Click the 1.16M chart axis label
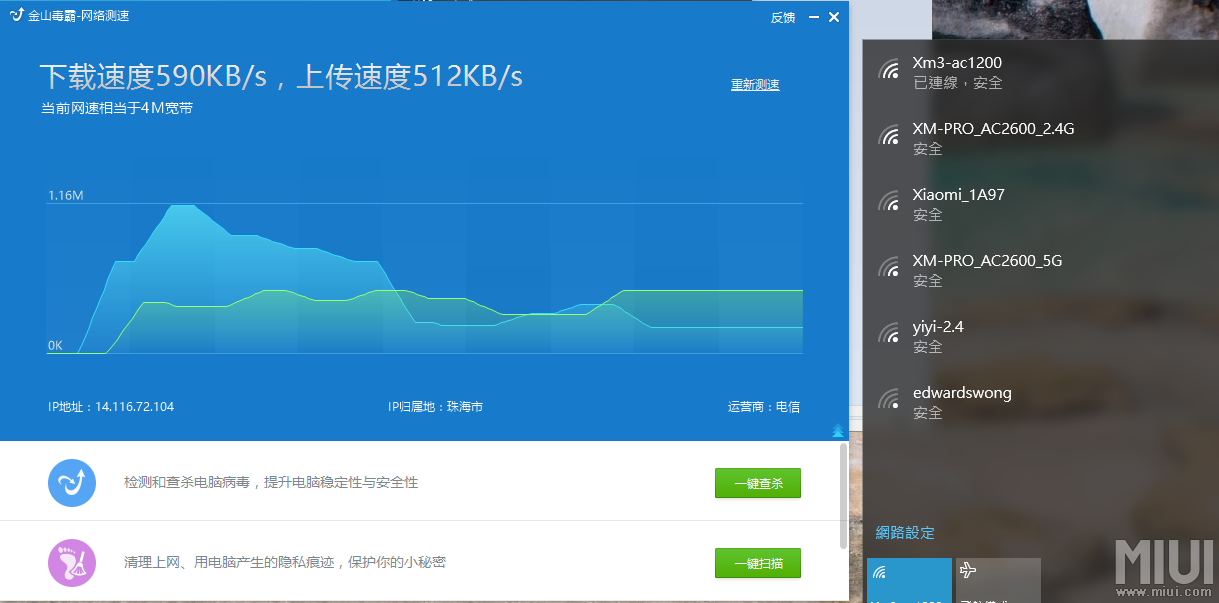Screen dimensions: 1219x603 66,195
